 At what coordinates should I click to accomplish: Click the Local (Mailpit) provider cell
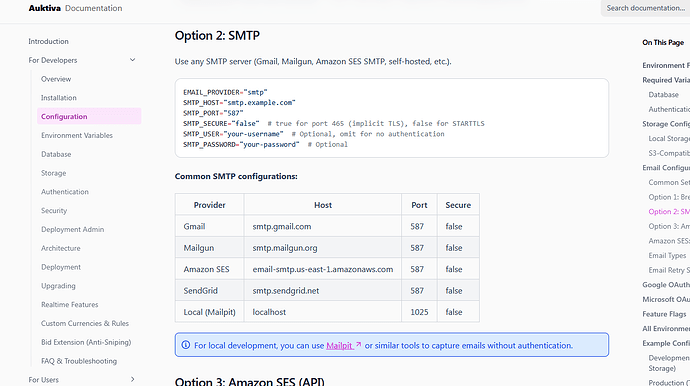coord(209,312)
